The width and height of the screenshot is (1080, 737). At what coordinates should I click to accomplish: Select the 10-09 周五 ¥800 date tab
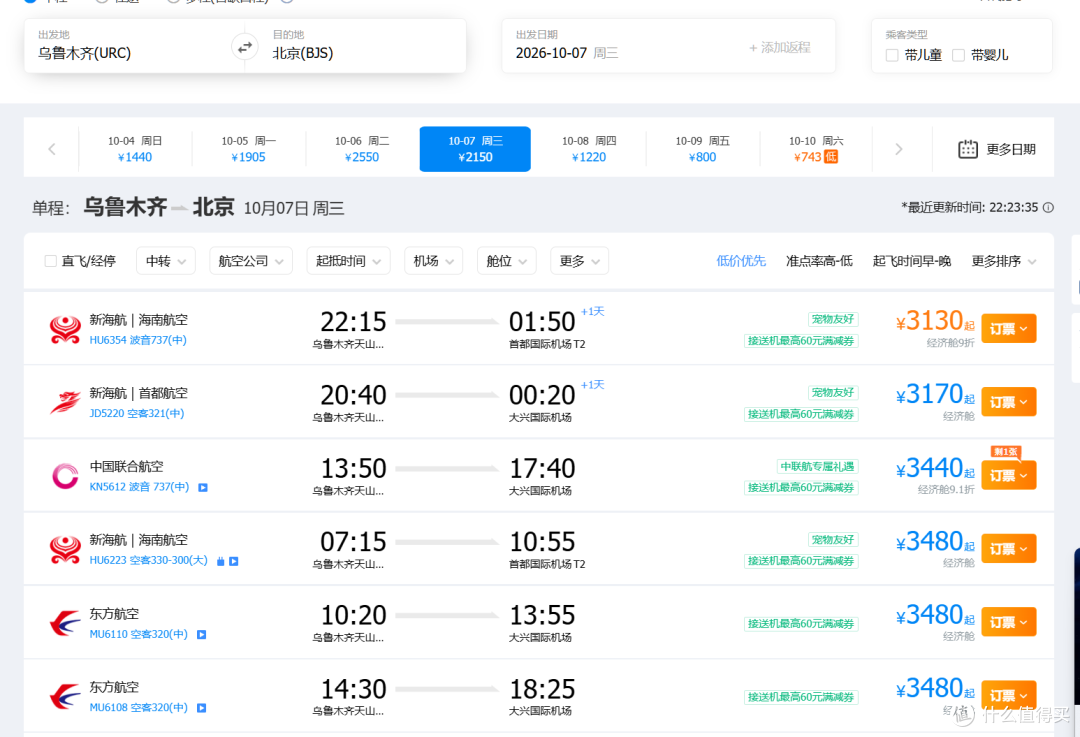(703, 149)
